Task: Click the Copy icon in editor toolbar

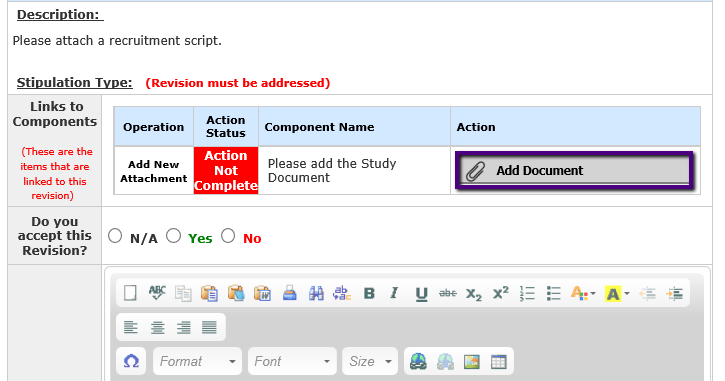Action: click(x=184, y=293)
